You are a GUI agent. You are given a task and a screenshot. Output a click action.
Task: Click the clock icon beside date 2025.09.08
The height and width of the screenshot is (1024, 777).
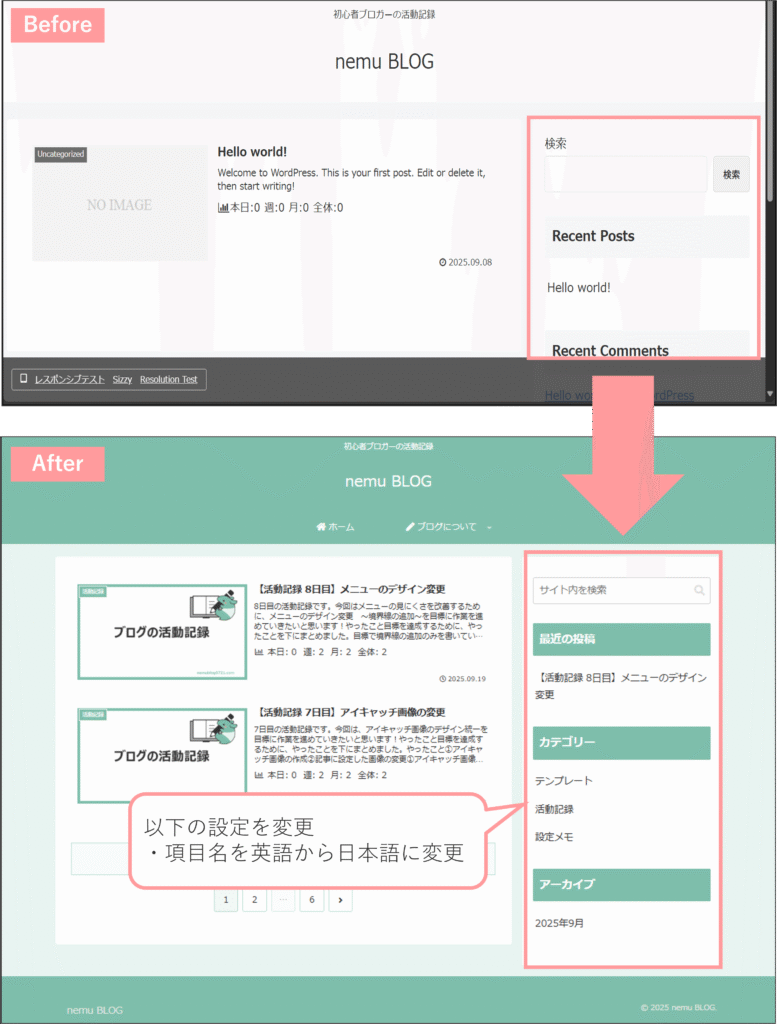point(443,263)
